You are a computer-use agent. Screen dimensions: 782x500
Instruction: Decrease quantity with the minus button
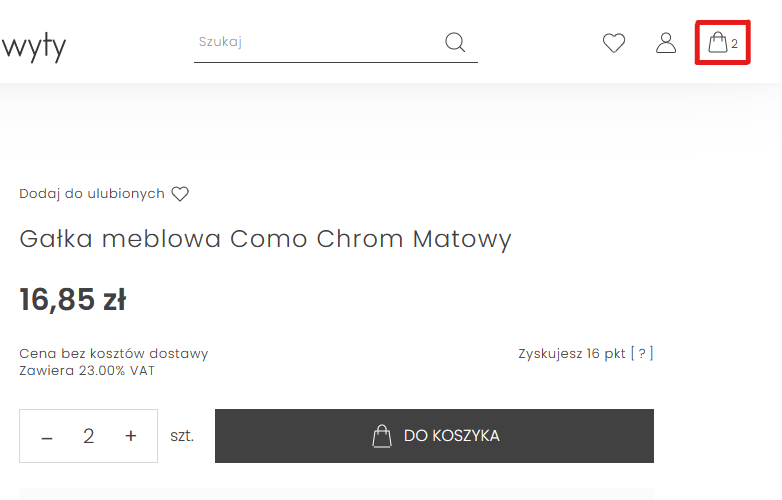click(47, 437)
